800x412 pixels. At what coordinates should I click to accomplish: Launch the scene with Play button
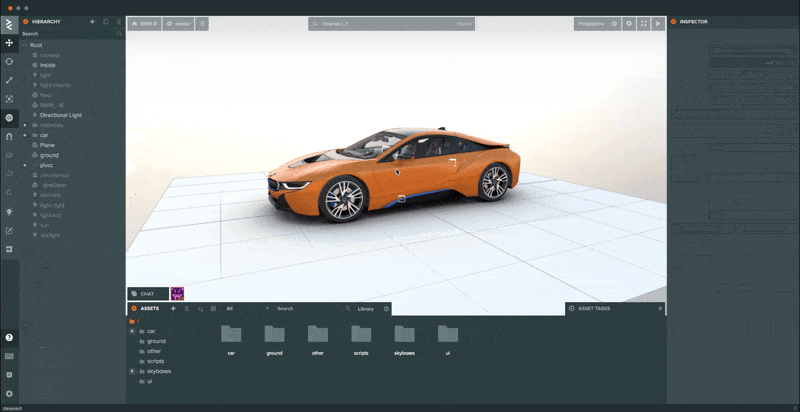click(658, 24)
